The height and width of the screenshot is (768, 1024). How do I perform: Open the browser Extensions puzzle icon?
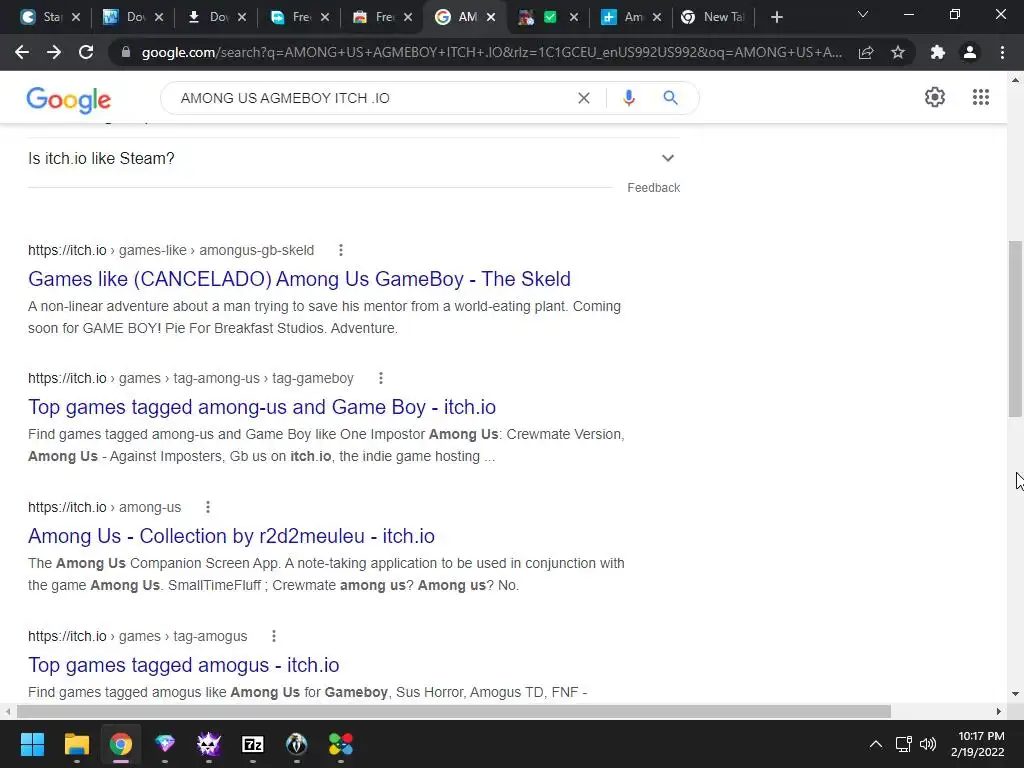point(938,52)
